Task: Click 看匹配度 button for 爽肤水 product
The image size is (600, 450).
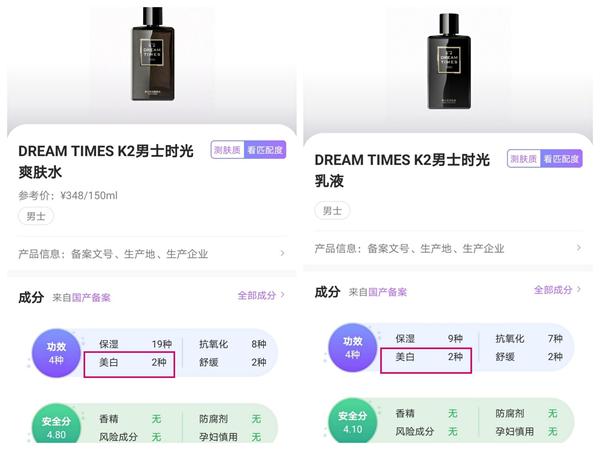Action: [265, 150]
